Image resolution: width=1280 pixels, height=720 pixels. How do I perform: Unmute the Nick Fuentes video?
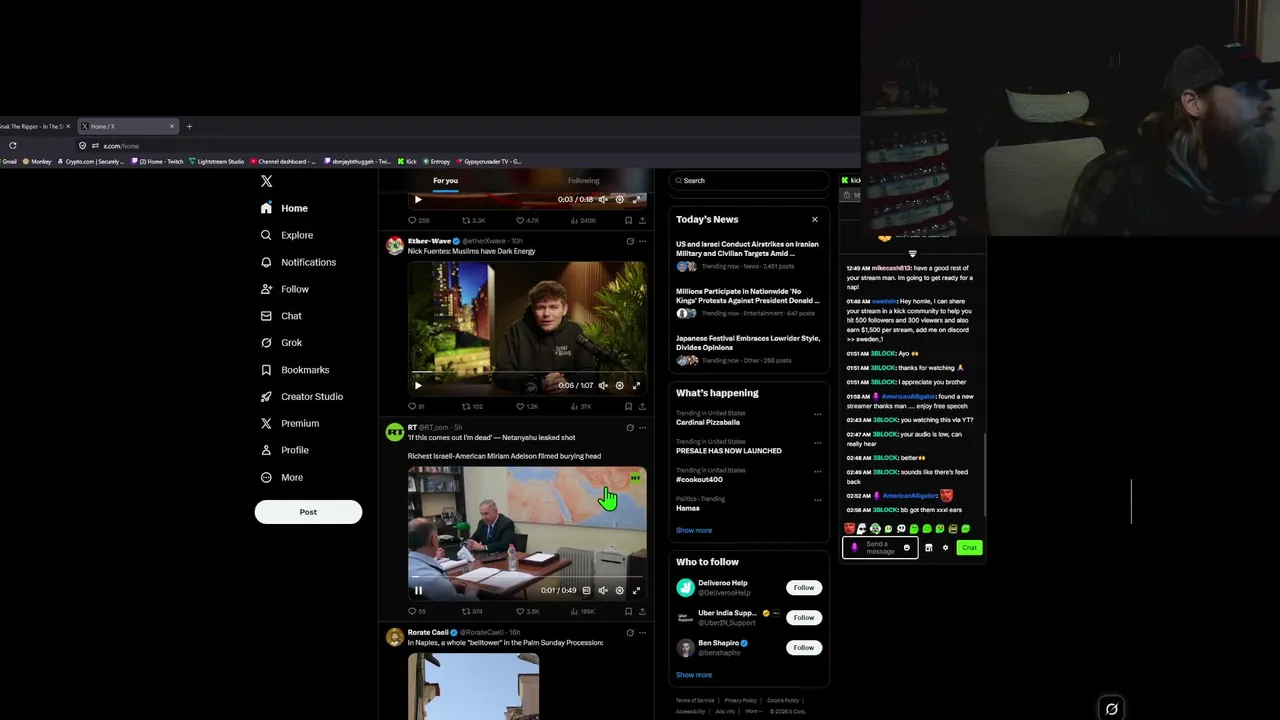[x=603, y=386]
